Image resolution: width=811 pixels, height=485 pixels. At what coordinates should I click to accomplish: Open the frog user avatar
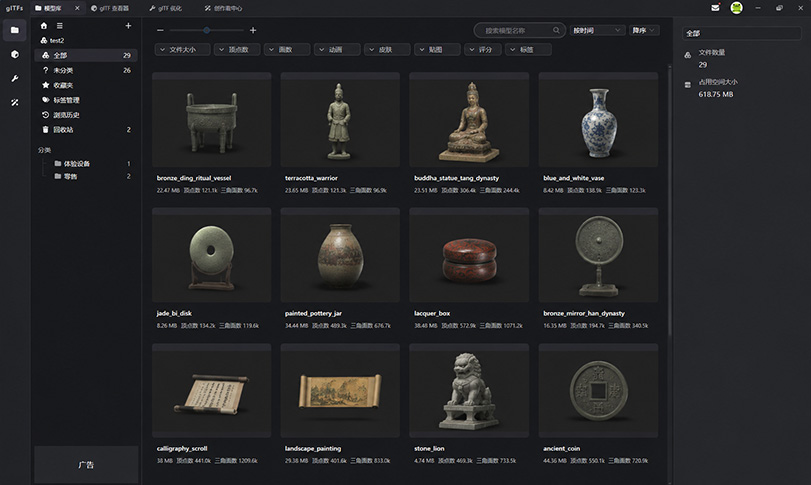pos(737,8)
